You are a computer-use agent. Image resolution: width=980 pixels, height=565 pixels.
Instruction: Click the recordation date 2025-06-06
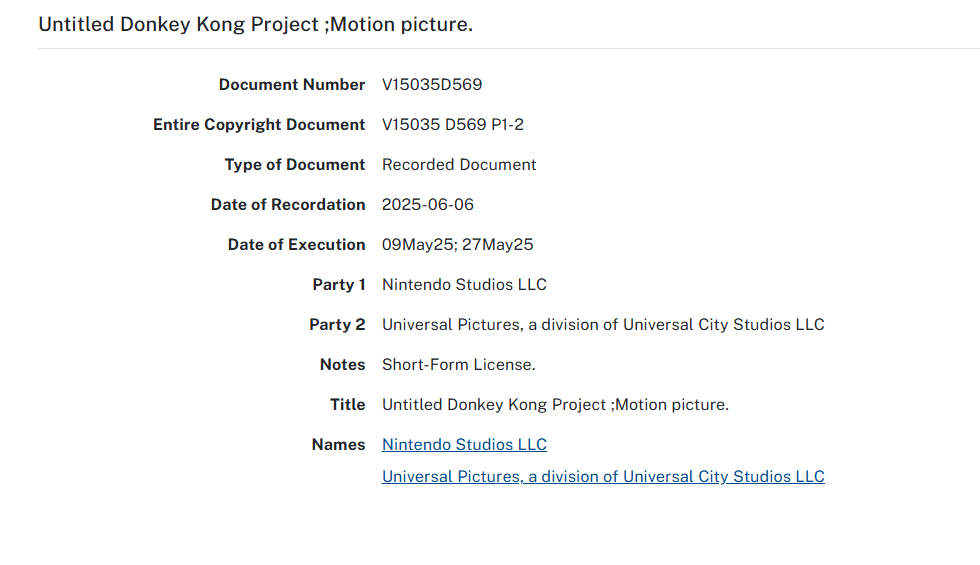428,205
